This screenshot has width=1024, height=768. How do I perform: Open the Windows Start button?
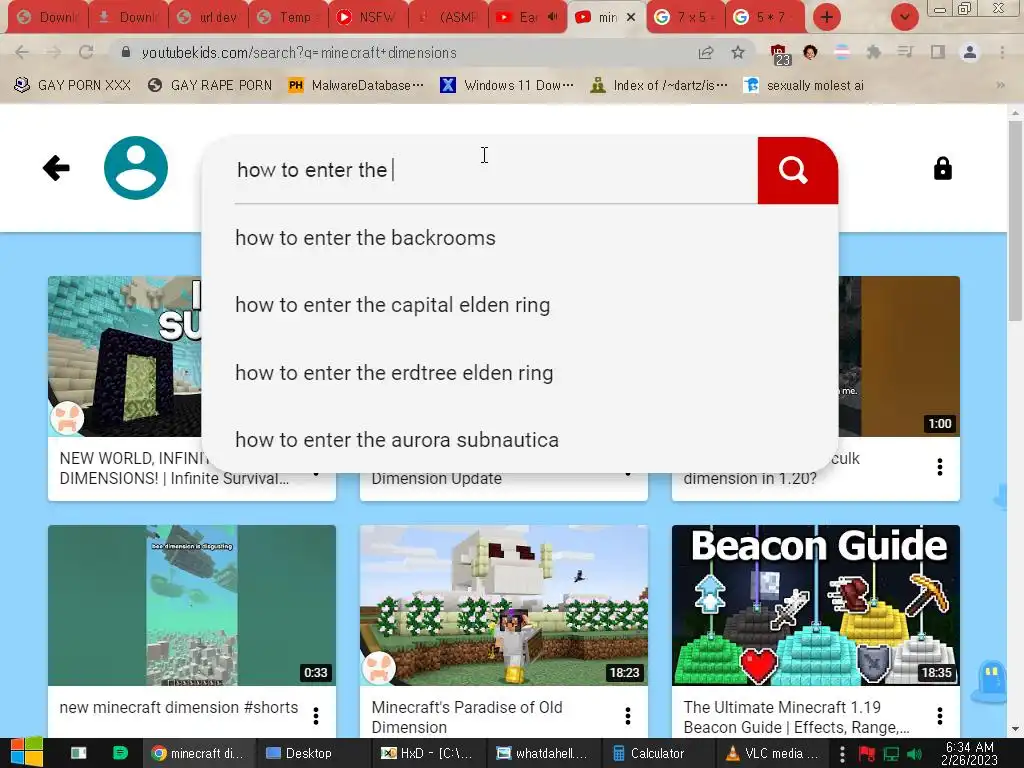tap(27, 753)
